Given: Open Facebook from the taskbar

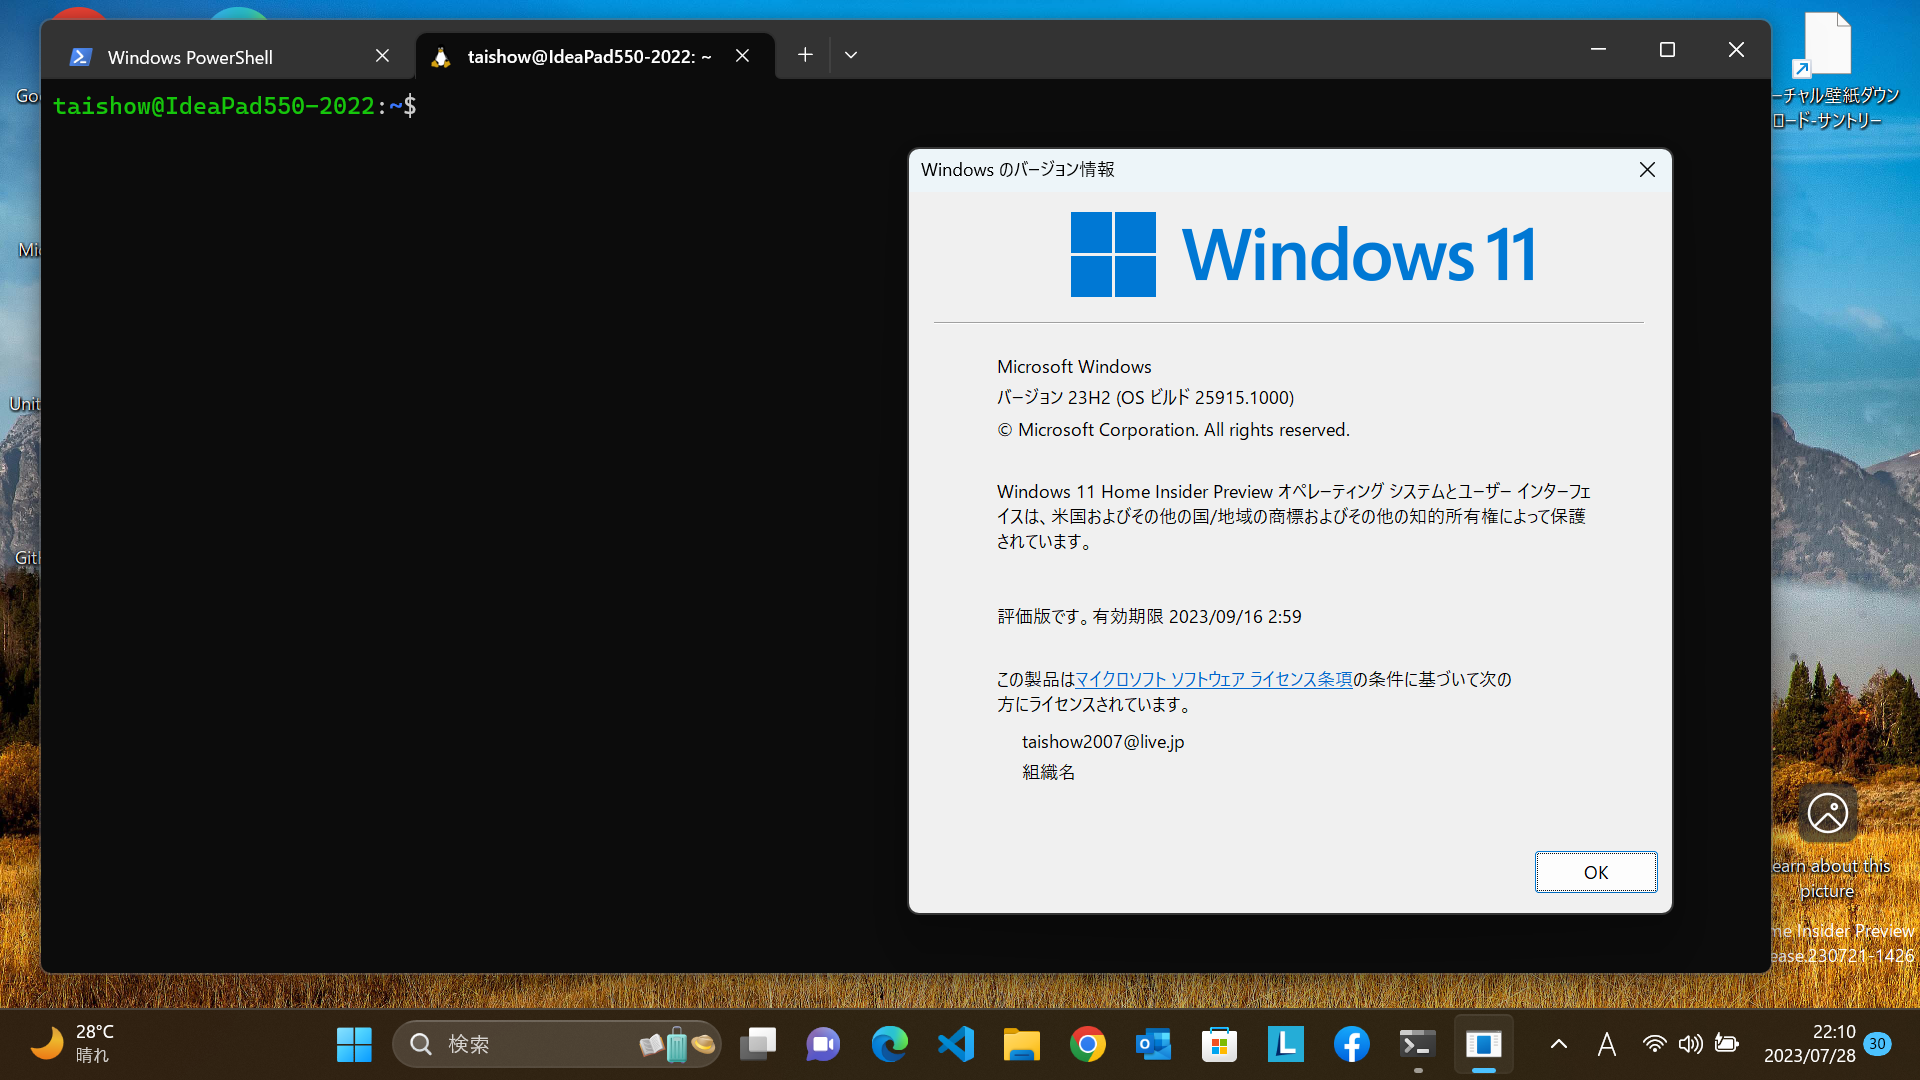Looking at the screenshot, I should (x=1351, y=1044).
